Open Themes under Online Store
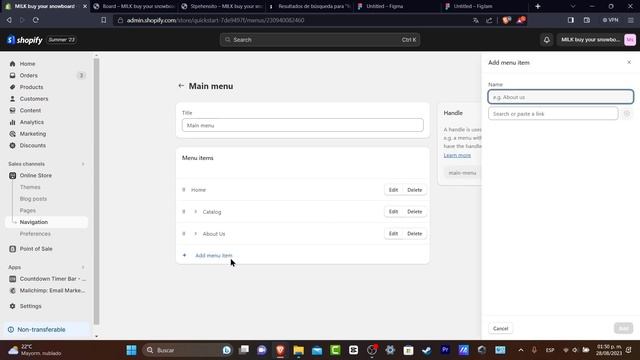This screenshot has height=360, width=640. pyautogui.click(x=30, y=187)
